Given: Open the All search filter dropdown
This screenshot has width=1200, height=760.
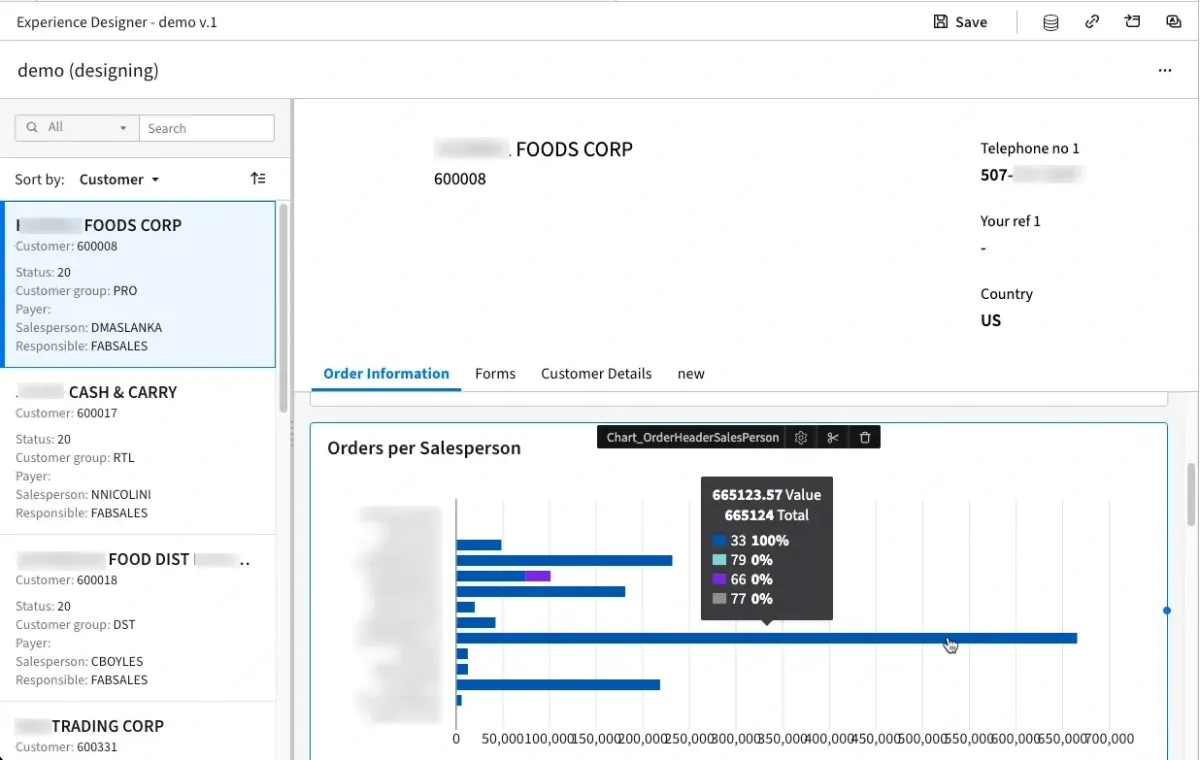Looking at the screenshot, I should 77,128.
